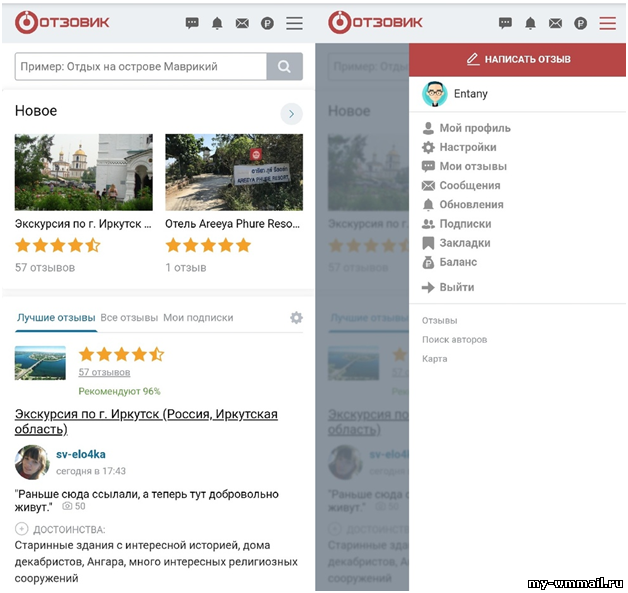
Task: Select Лучшие отзывы tab
Action: [x=56, y=318]
